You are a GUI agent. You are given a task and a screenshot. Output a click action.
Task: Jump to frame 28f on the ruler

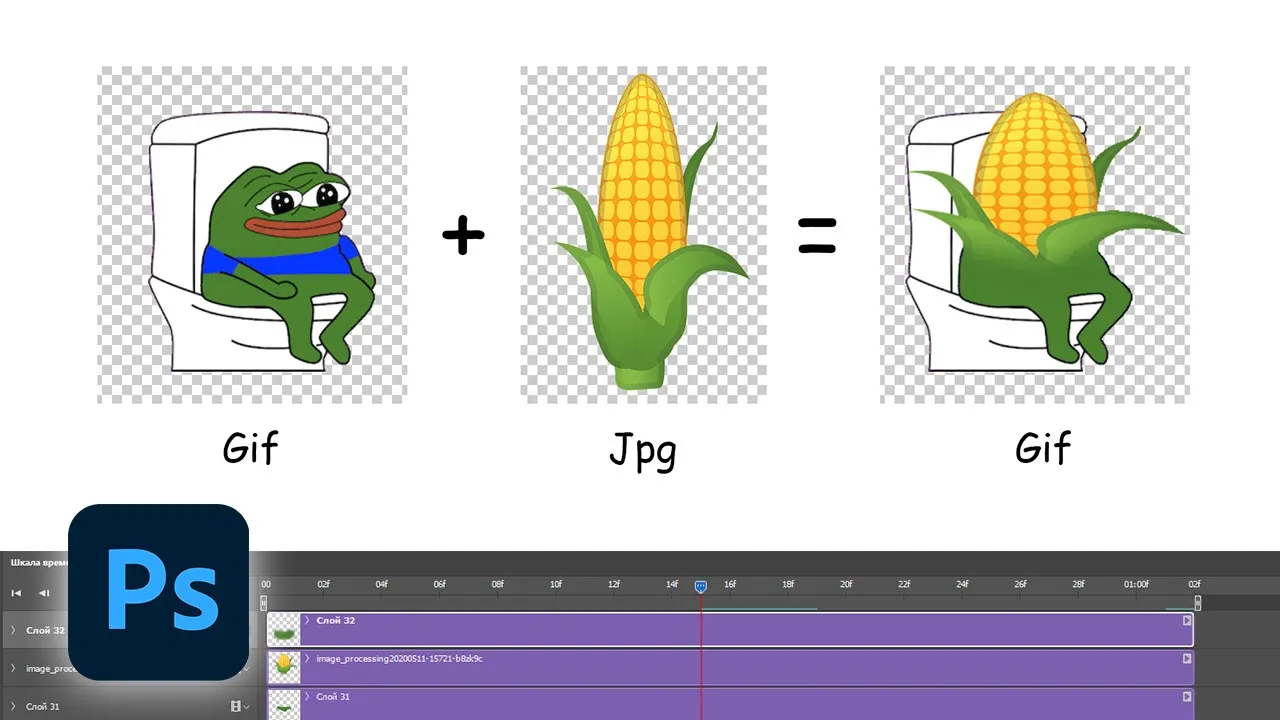tap(1078, 584)
